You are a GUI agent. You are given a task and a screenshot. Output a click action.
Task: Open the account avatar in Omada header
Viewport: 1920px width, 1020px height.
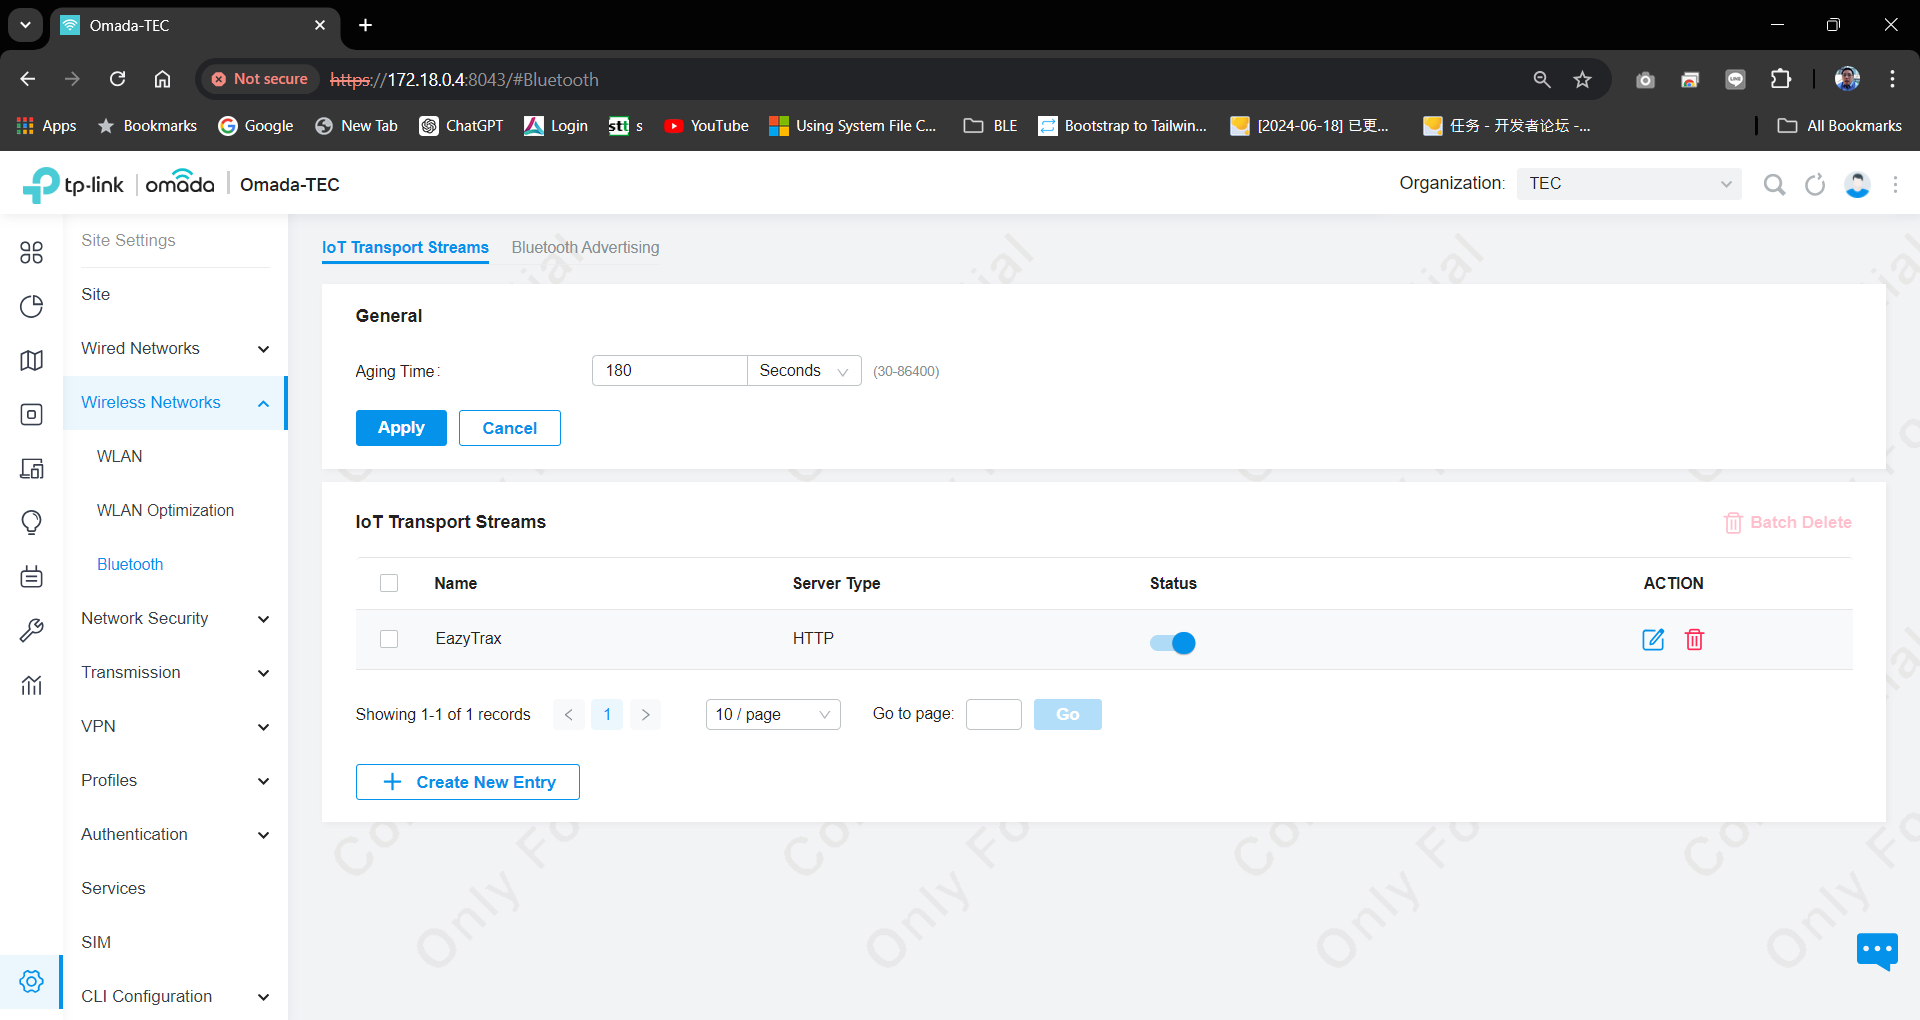click(x=1857, y=184)
